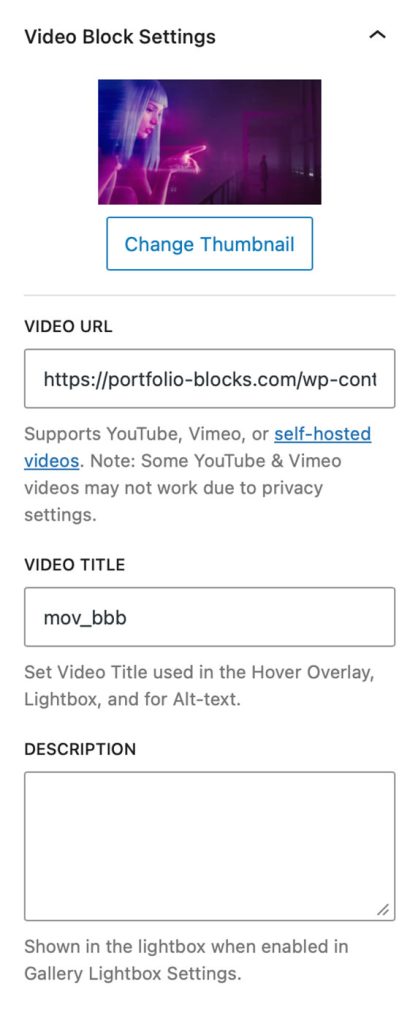This screenshot has height=1024, width=418.
Task: Click the Change Thumbnail button
Action: pyautogui.click(x=210, y=244)
